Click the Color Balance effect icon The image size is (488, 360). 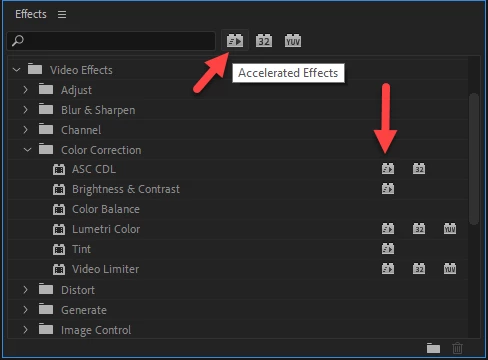pos(59,209)
